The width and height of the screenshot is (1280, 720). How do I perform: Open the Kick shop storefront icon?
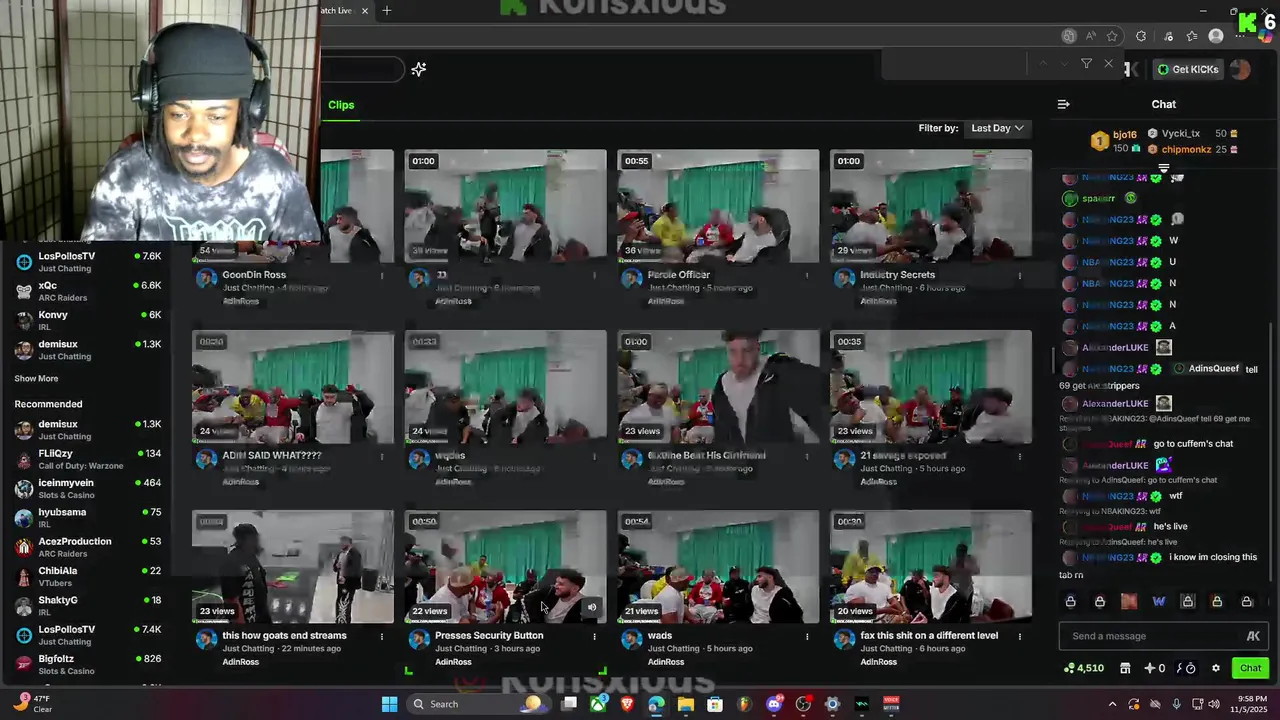coord(1125,668)
